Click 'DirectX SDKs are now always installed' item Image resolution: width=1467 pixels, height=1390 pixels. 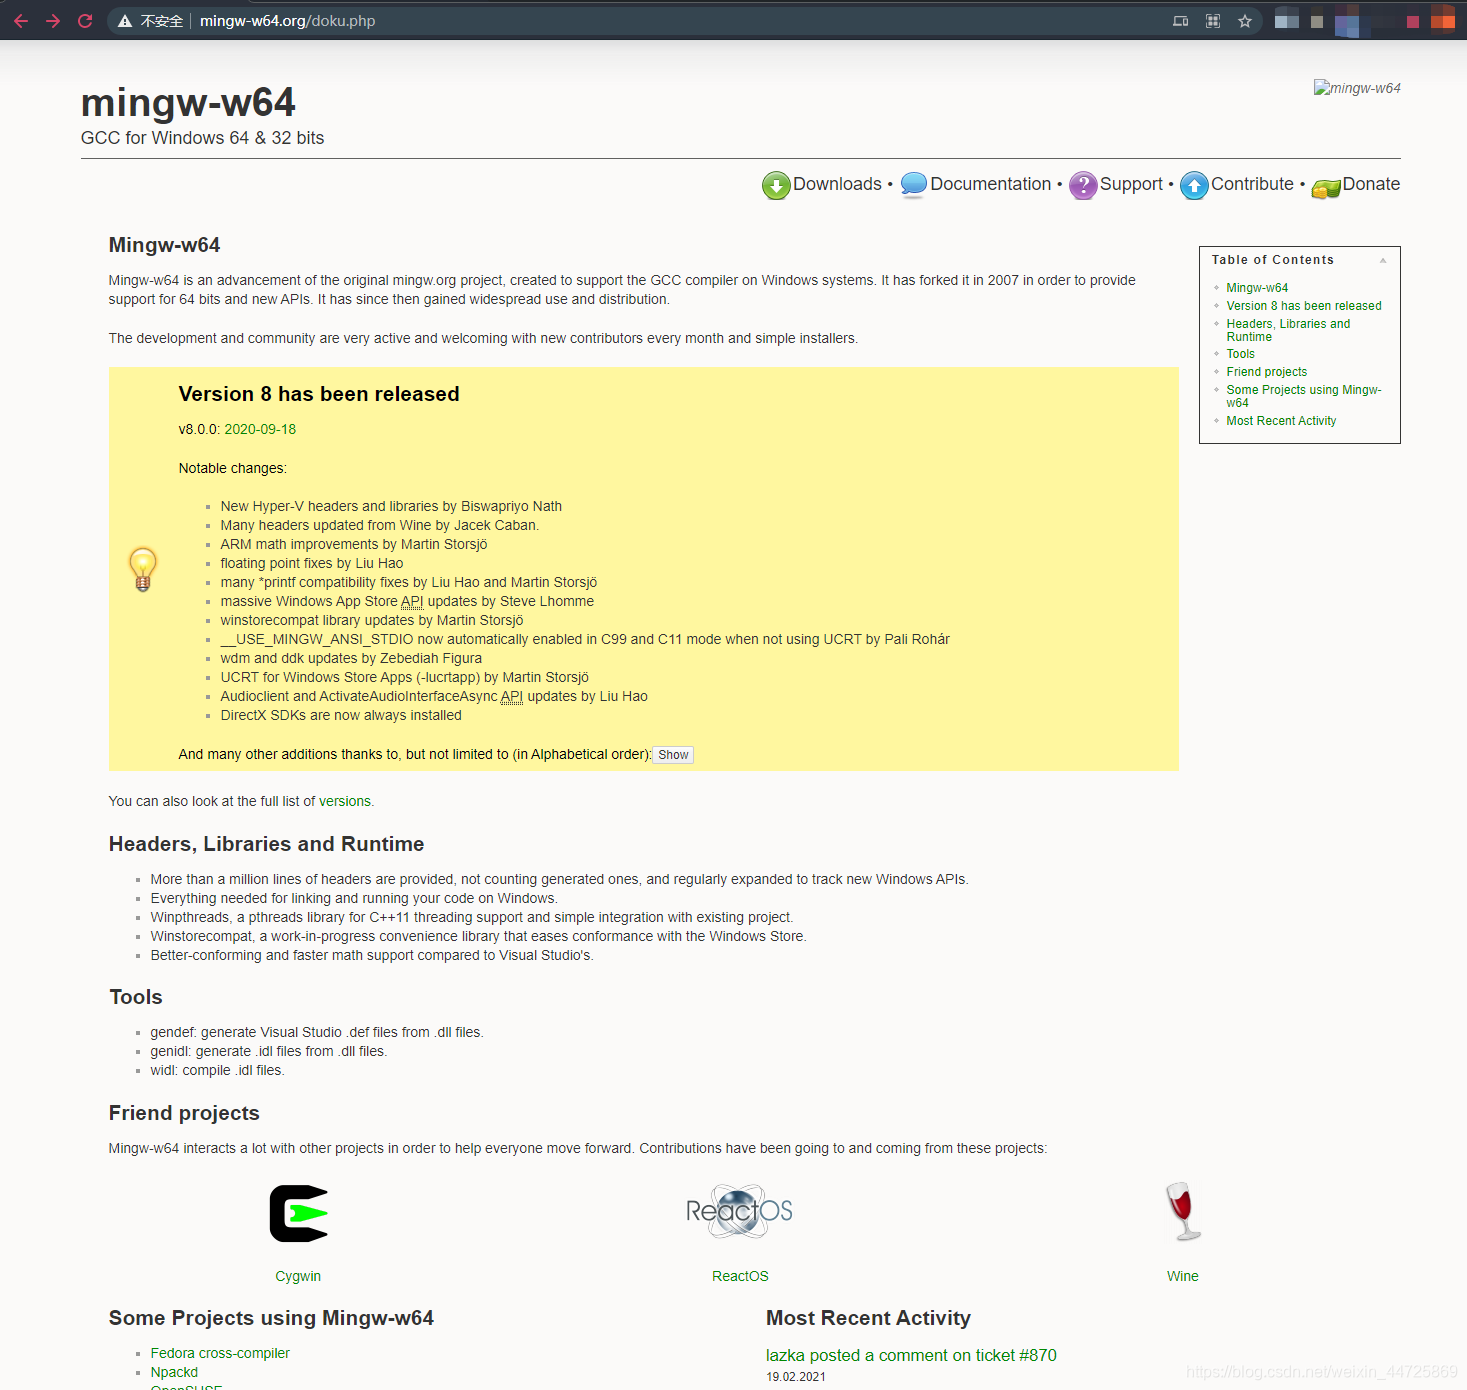pos(341,715)
